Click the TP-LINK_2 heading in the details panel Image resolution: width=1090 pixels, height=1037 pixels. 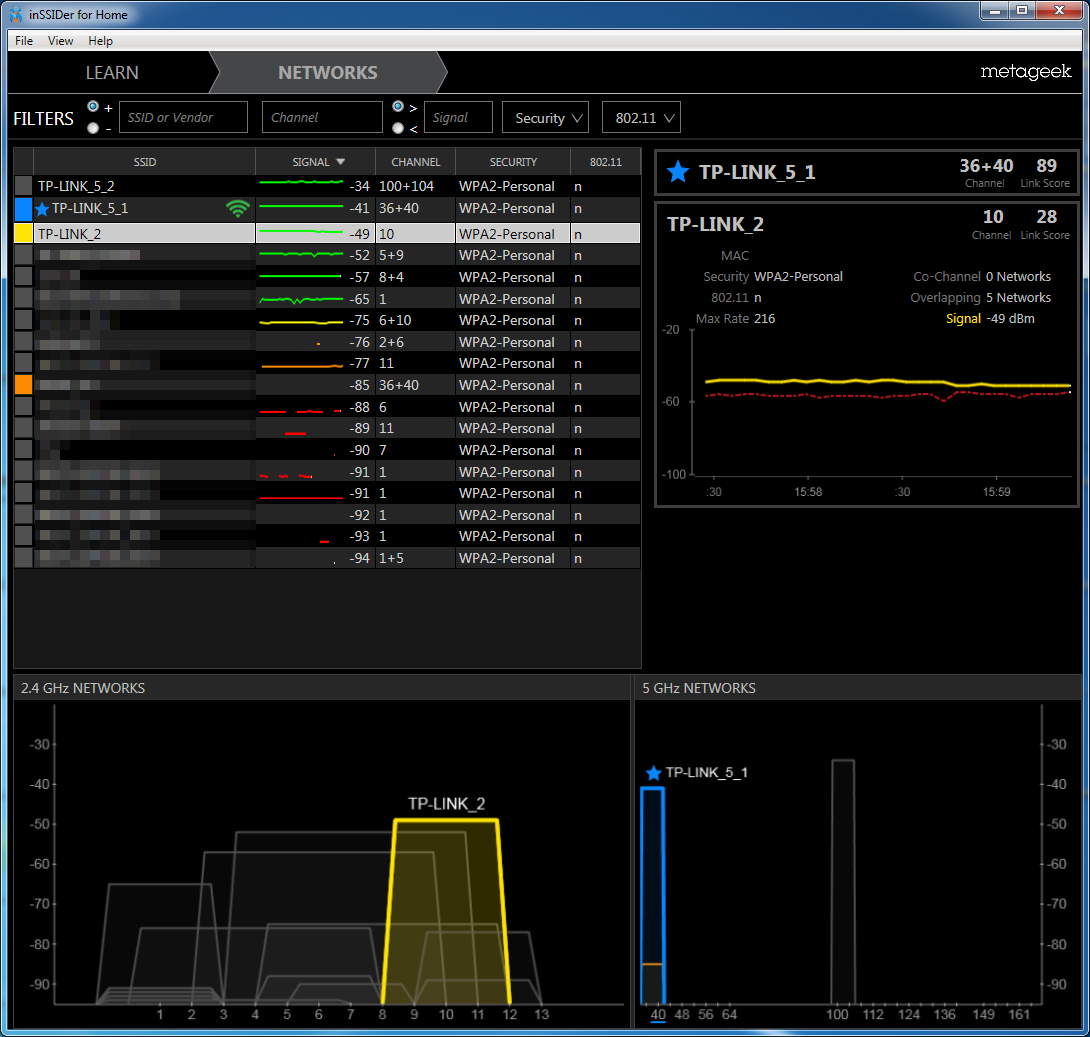[715, 224]
